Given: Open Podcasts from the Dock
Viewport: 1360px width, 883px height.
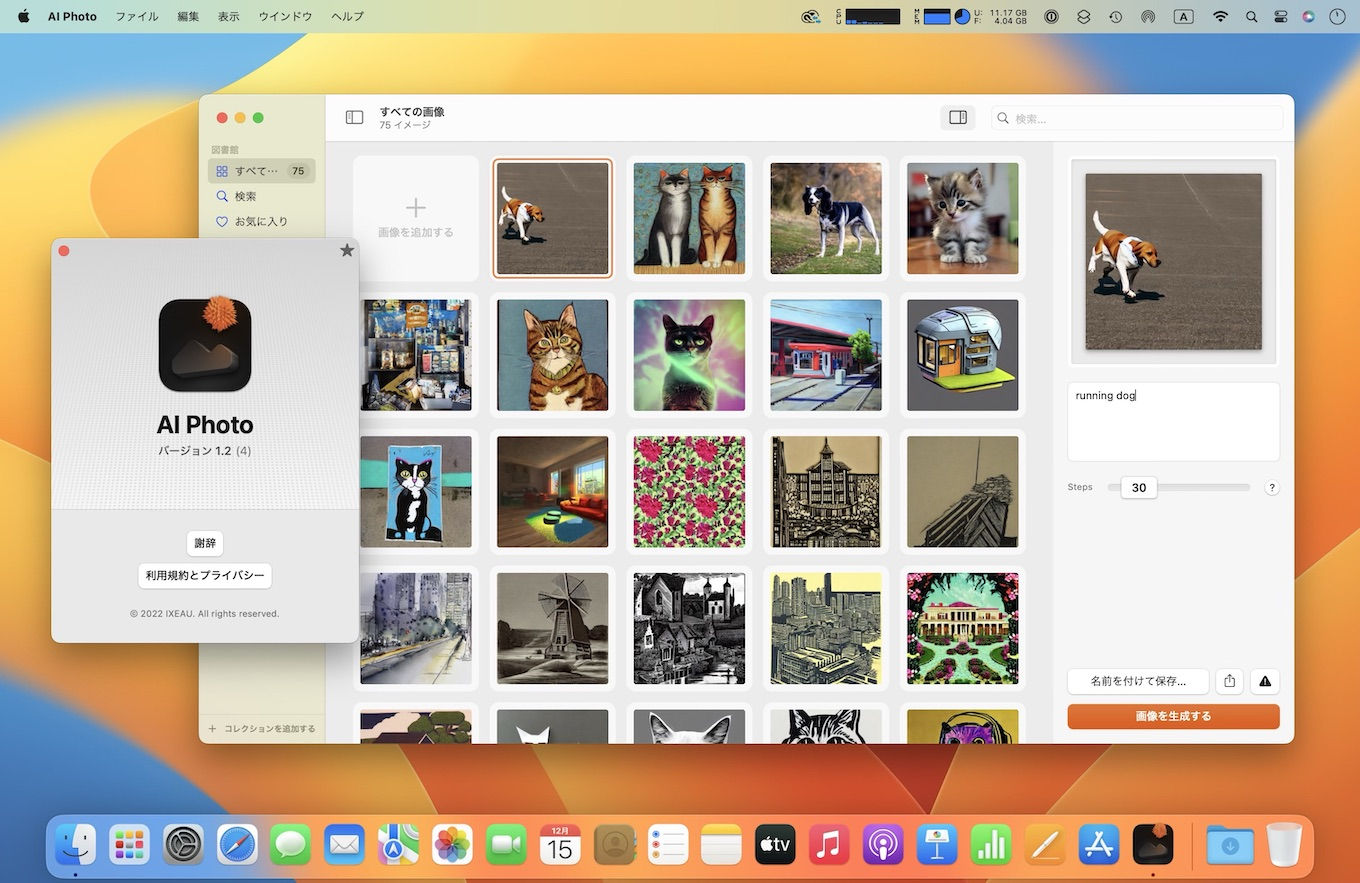Looking at the screenshot, I should click(884, 845).
